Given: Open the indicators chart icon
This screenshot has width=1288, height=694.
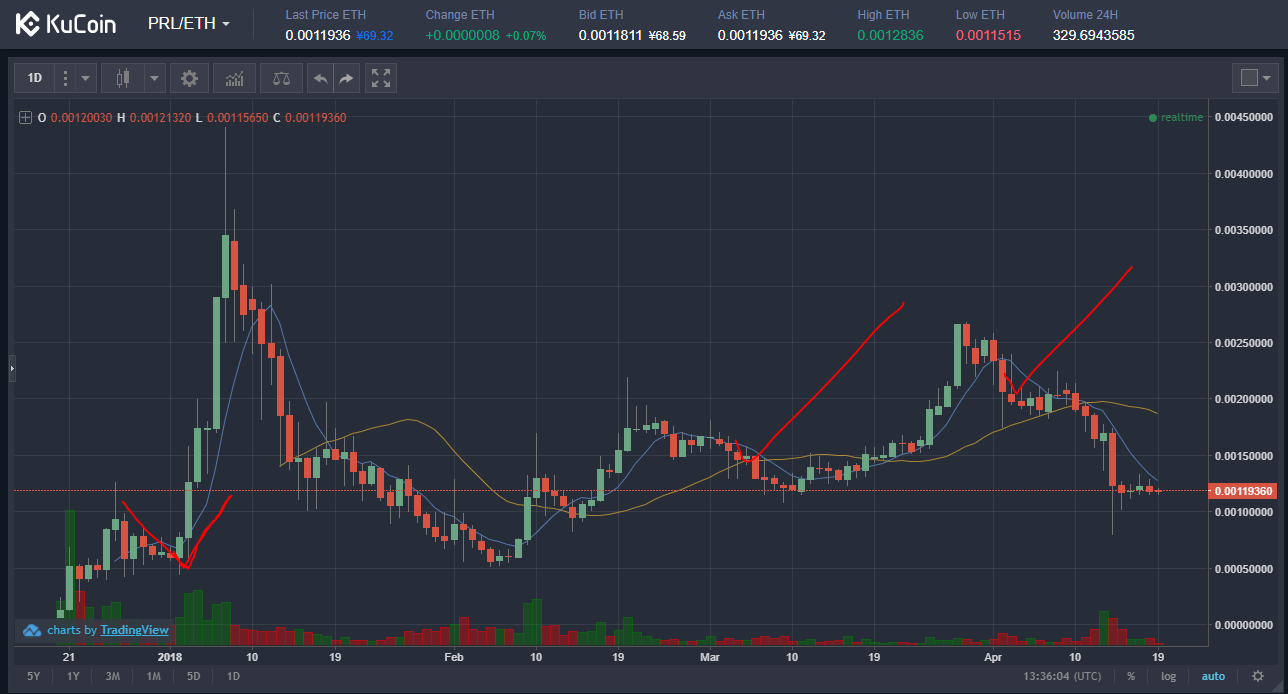Looking at the screenshot, I should tap(234, 78).
